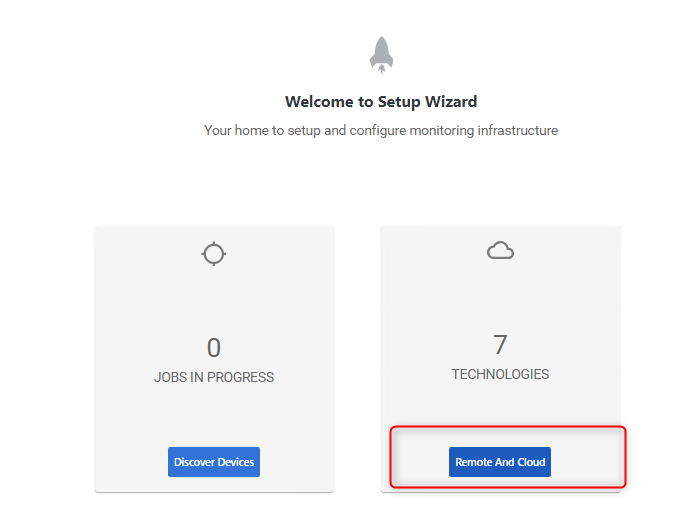The image size is (686, 528).
Task: Open Remote And Cloud setup
Action: point(500,462)
